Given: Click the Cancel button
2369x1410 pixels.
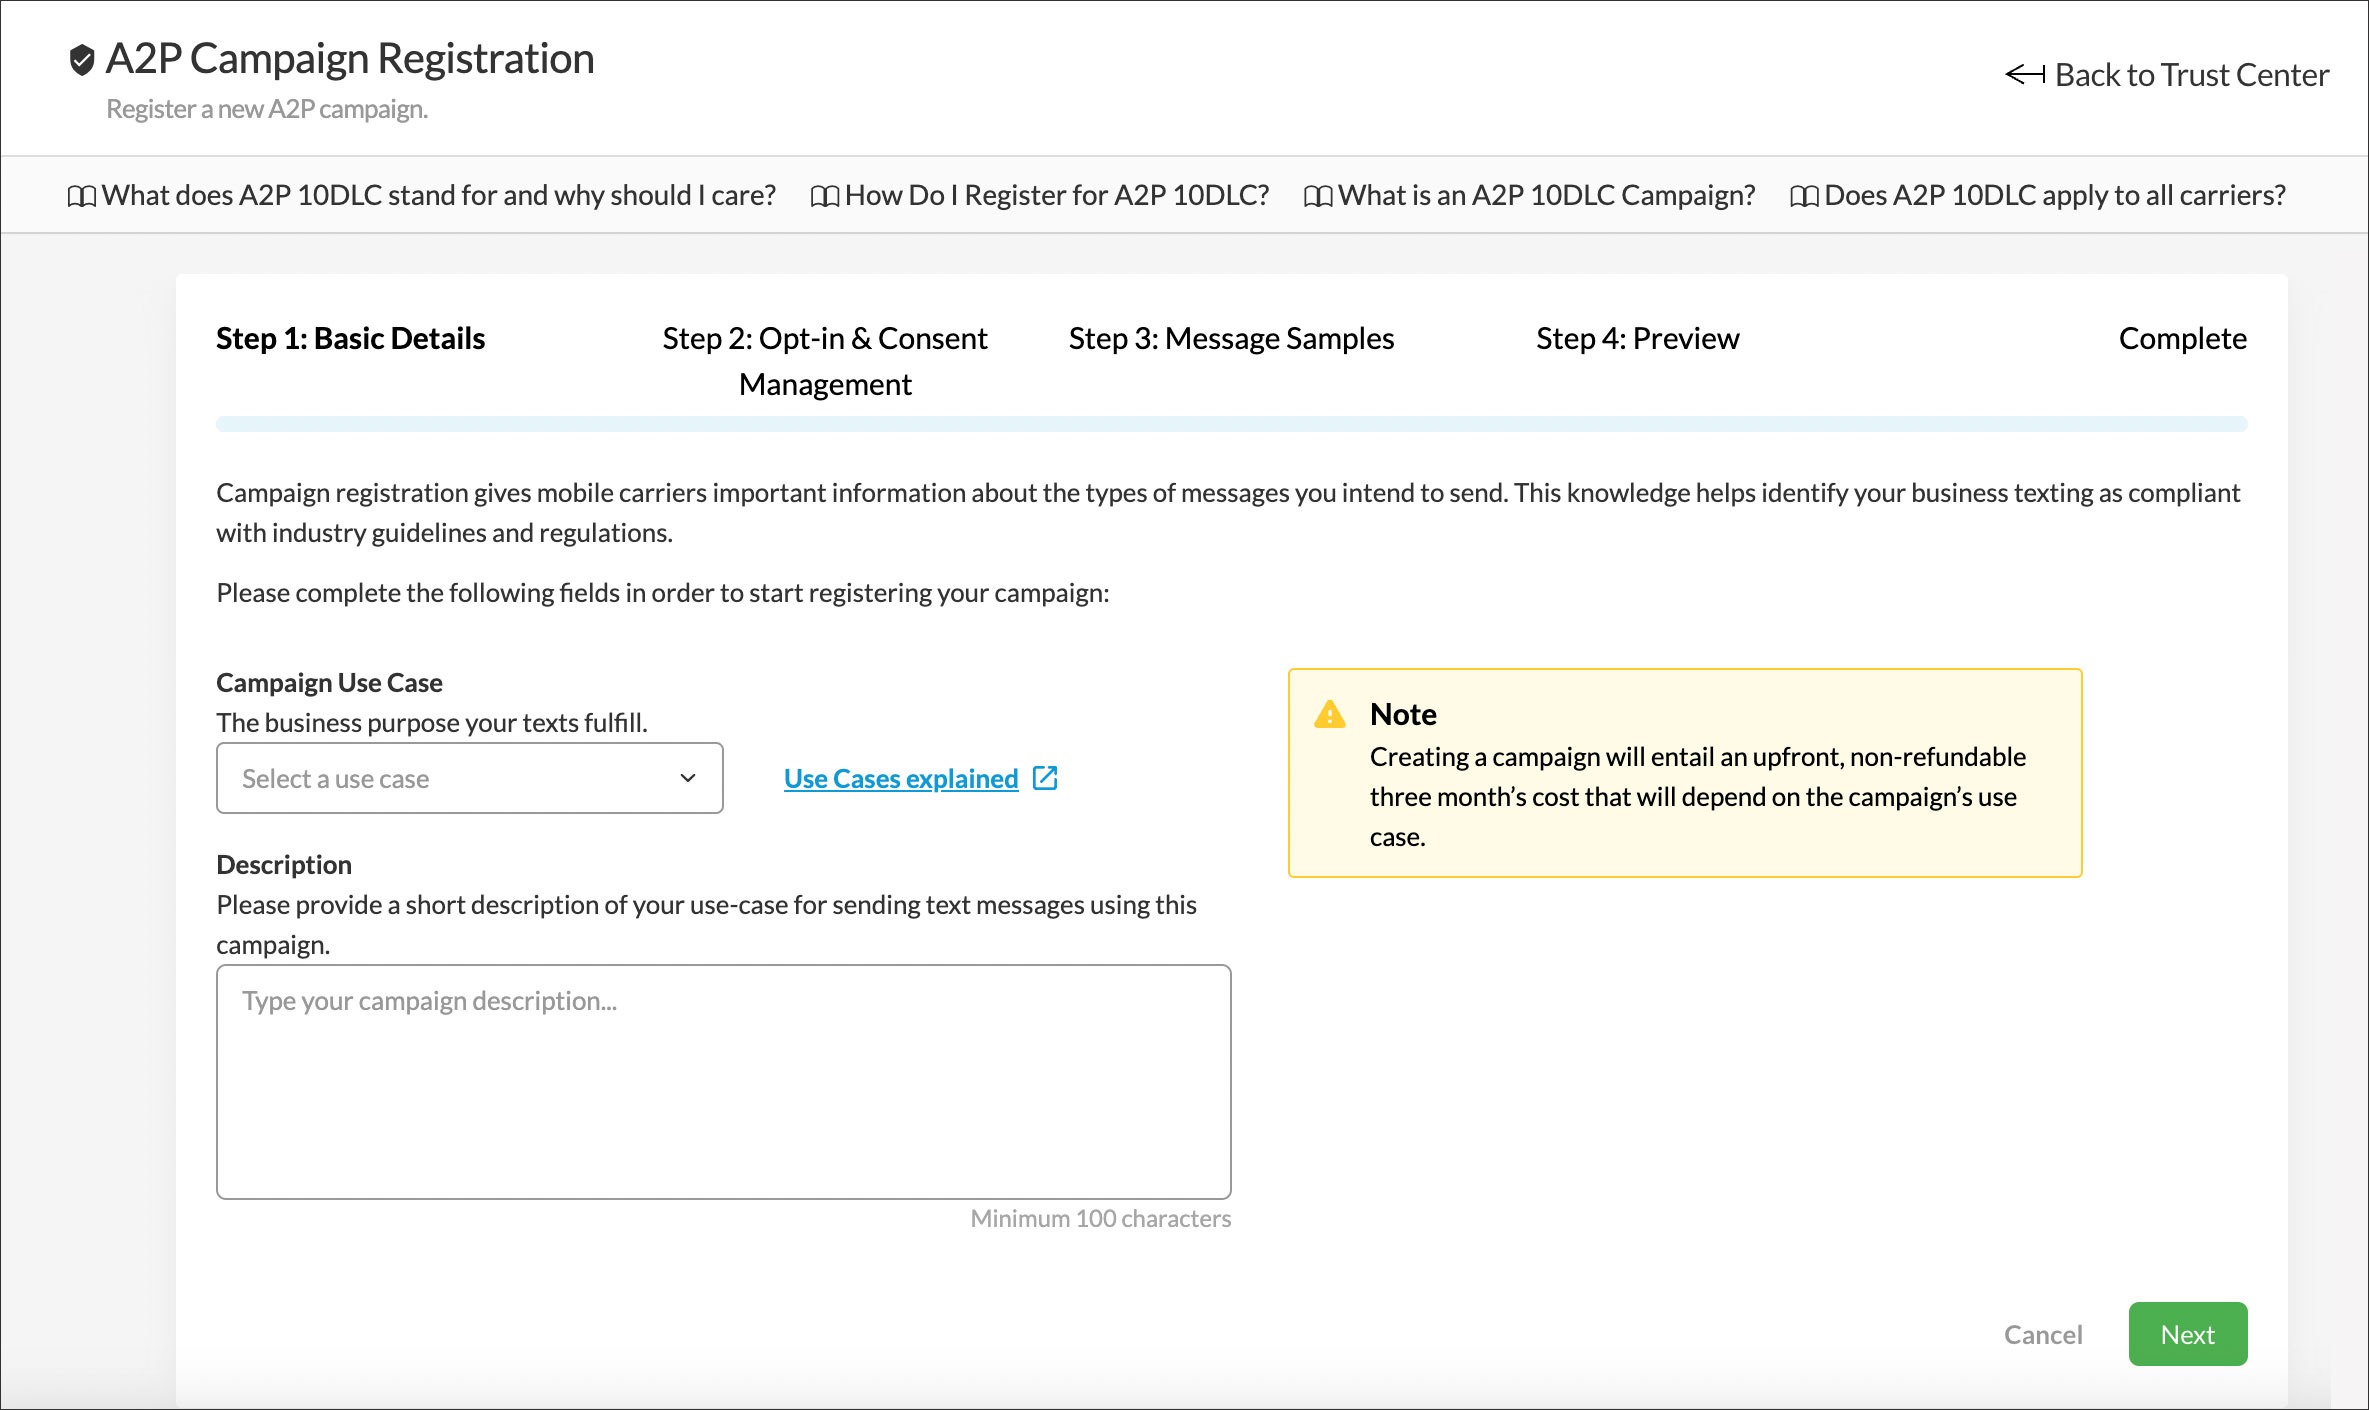Looking at the screenshot, I should click(x=2042, y=1334).
